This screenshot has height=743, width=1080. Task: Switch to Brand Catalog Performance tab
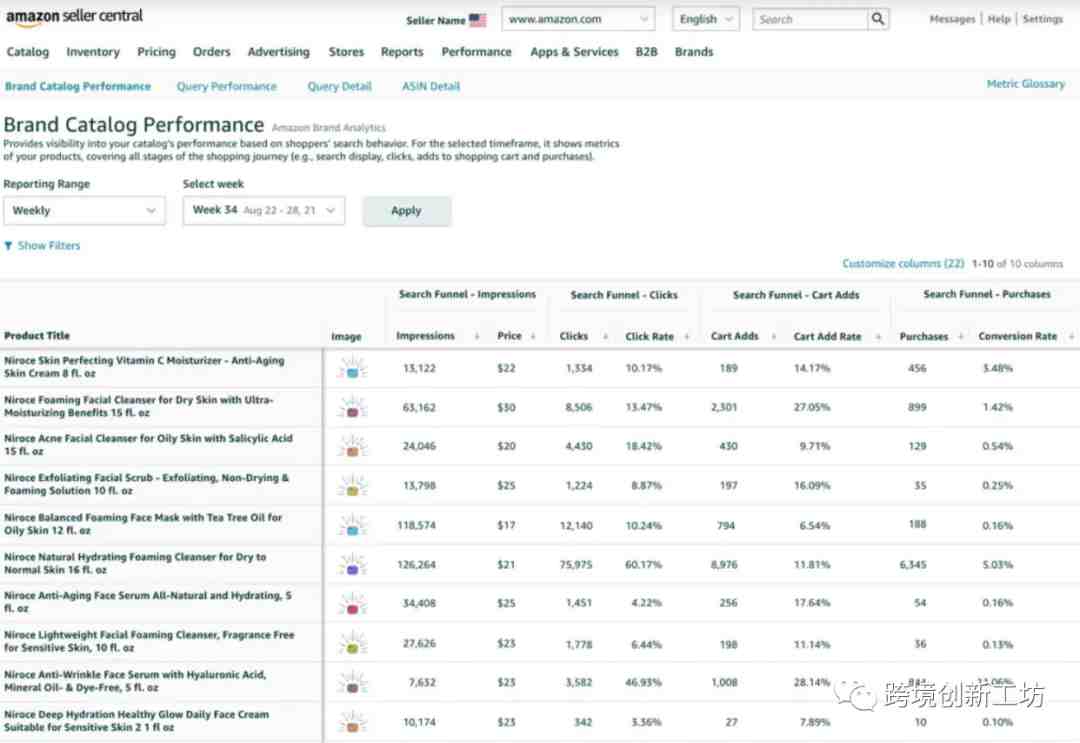click(x=78, y=87)
